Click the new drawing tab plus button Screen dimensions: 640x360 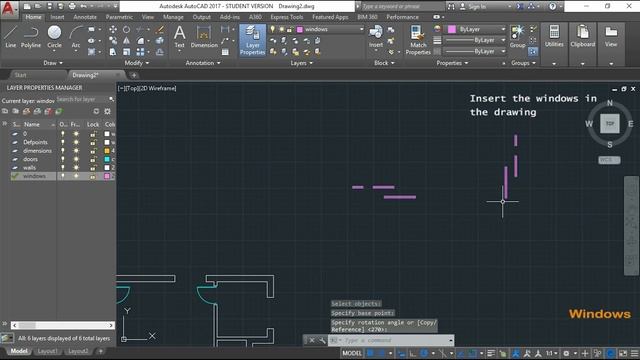[134, 75]
